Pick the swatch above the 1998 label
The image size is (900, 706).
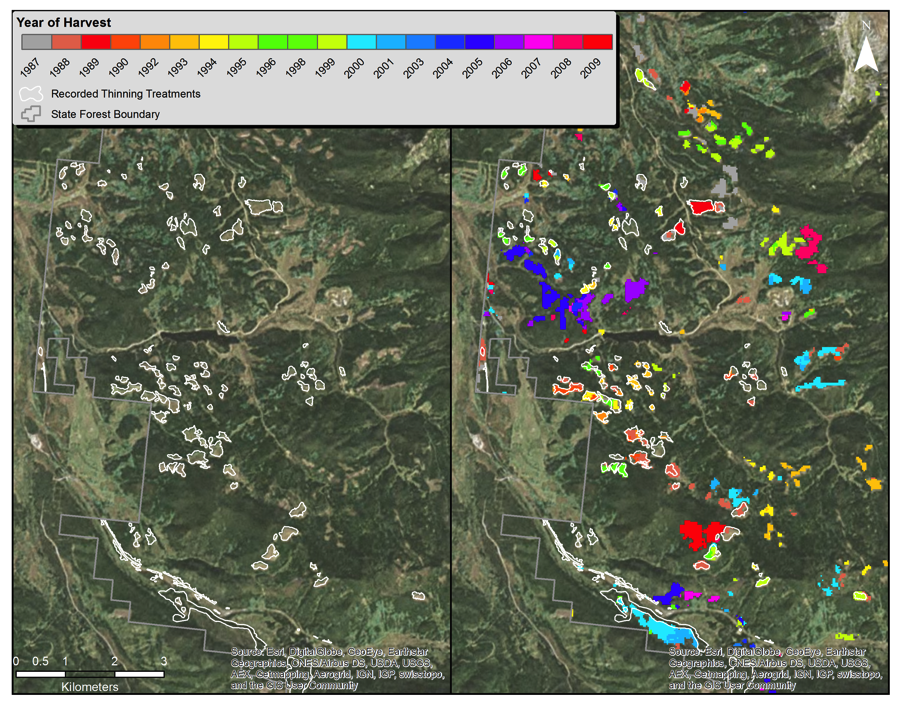pos(302,42)
